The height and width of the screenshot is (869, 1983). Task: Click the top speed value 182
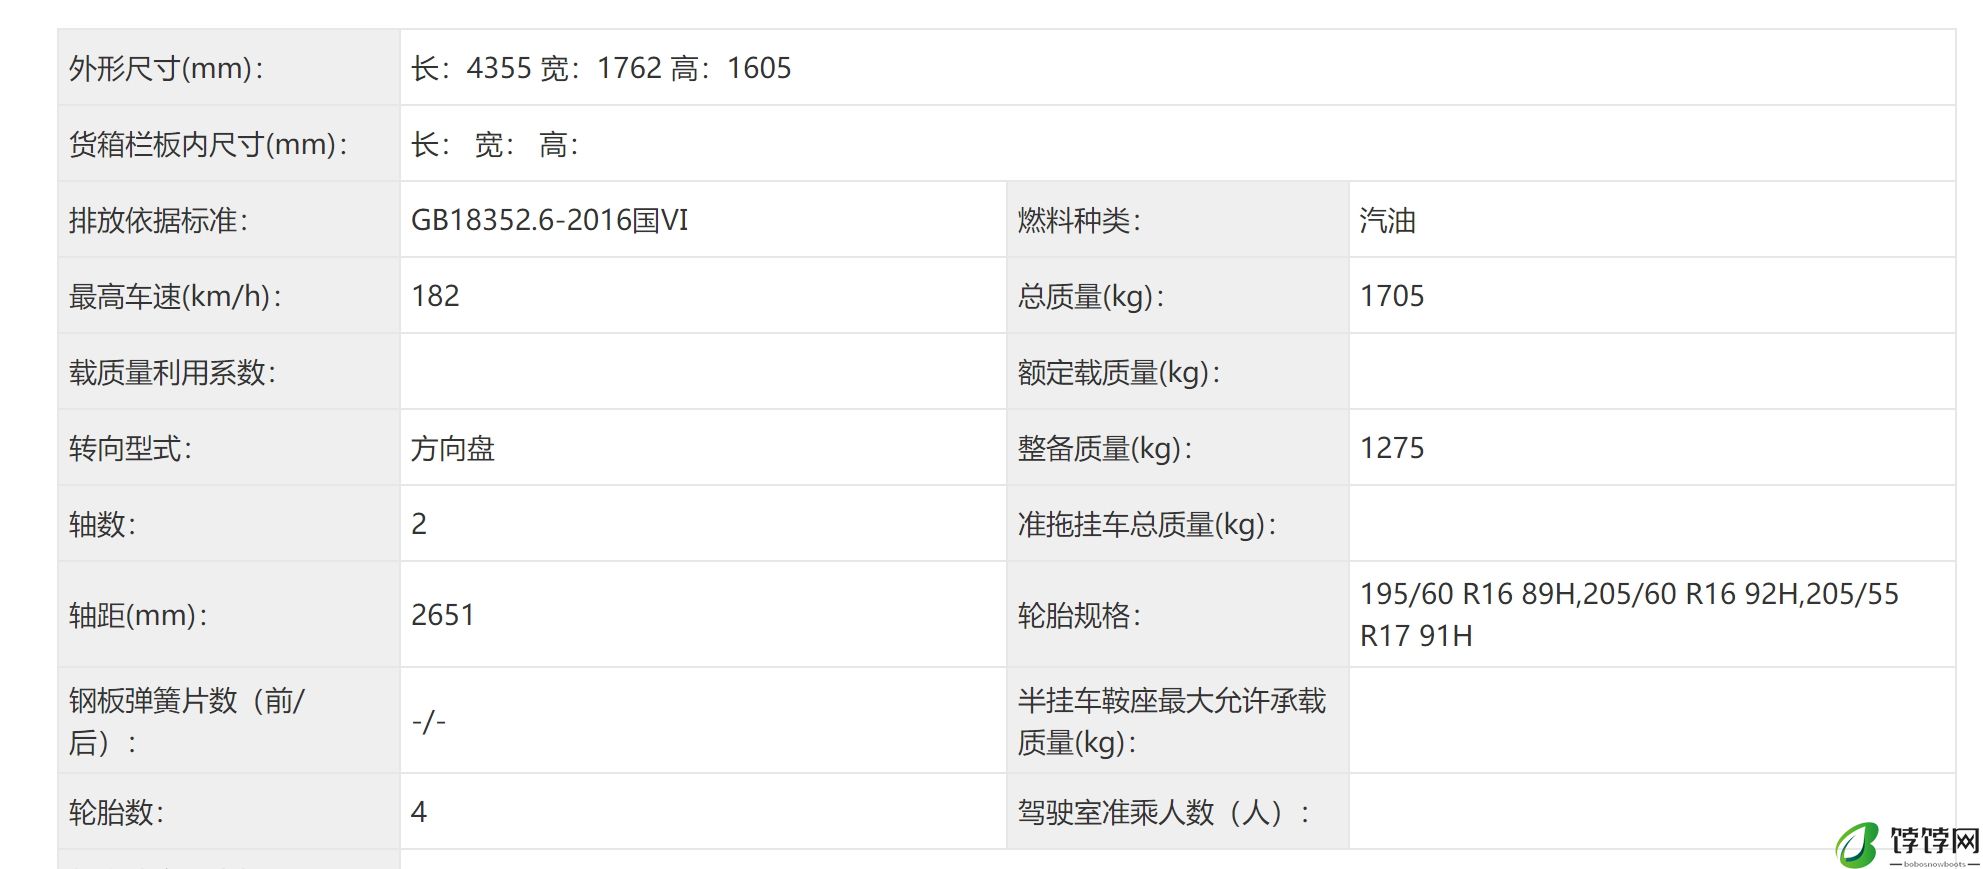click(435, 296)
